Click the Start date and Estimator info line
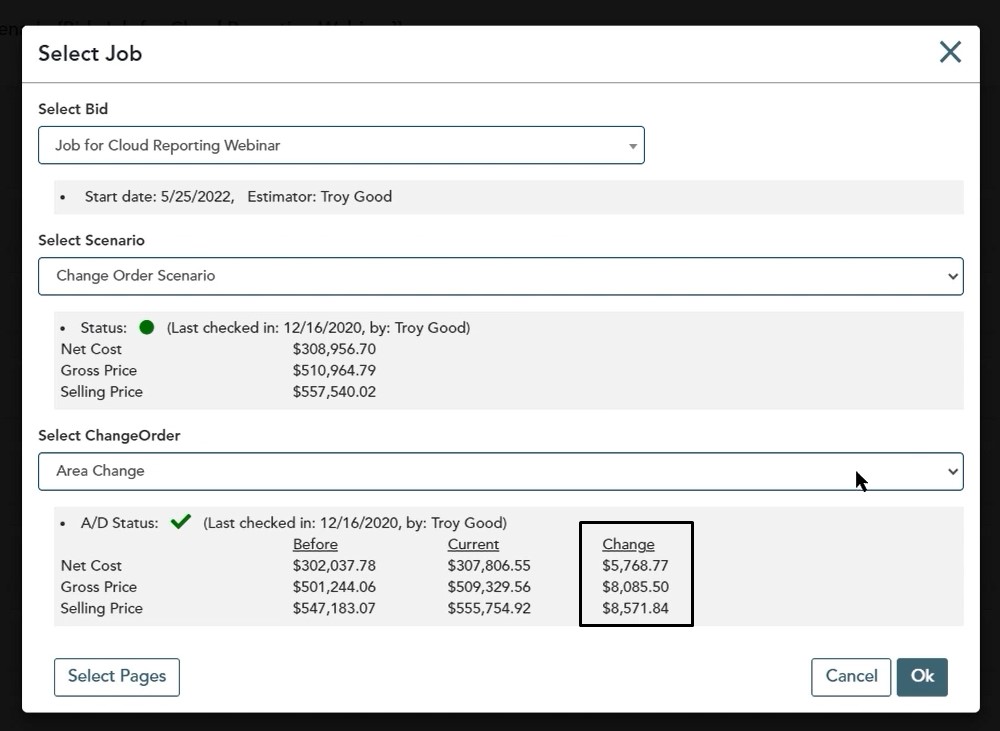 click(x=238, y=197)
